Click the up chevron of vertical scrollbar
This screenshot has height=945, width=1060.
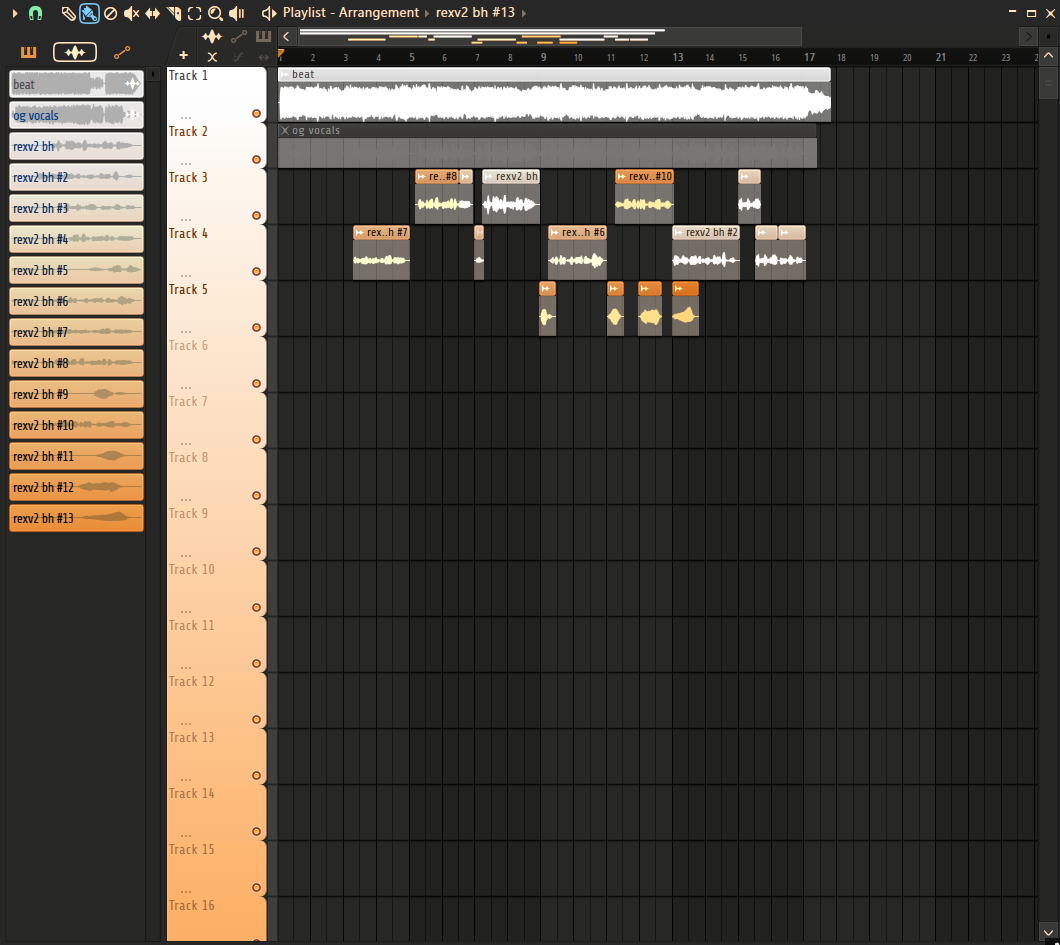tap(1049, 55)
